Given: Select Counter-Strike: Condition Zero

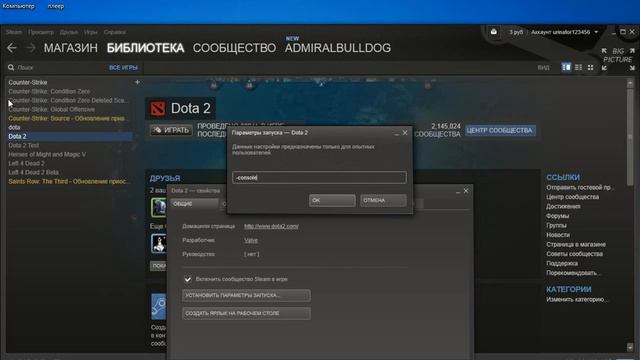Looking at the screenshot, I should click(49, 91).
